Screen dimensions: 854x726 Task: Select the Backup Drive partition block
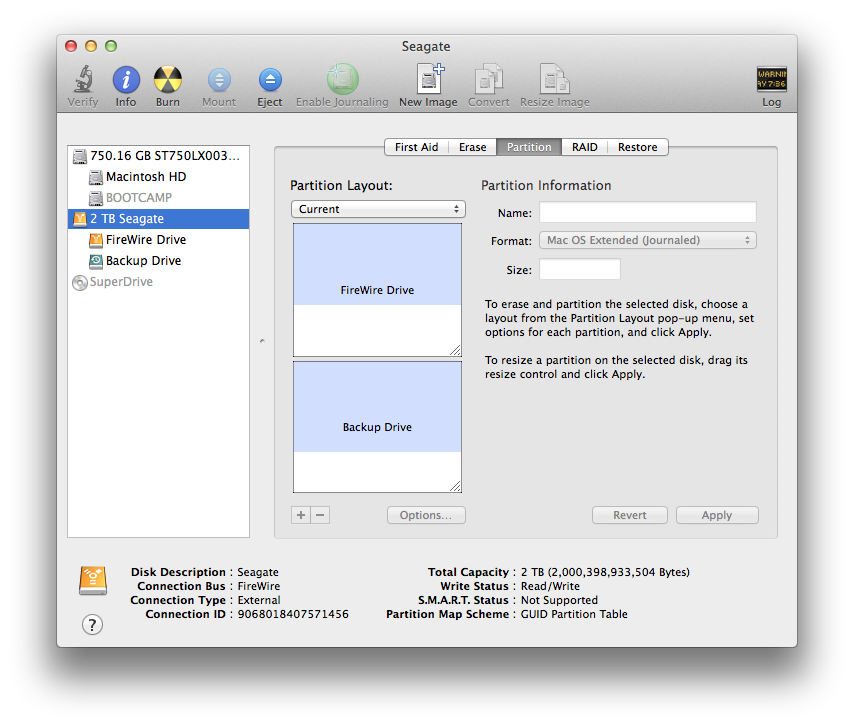377,427
